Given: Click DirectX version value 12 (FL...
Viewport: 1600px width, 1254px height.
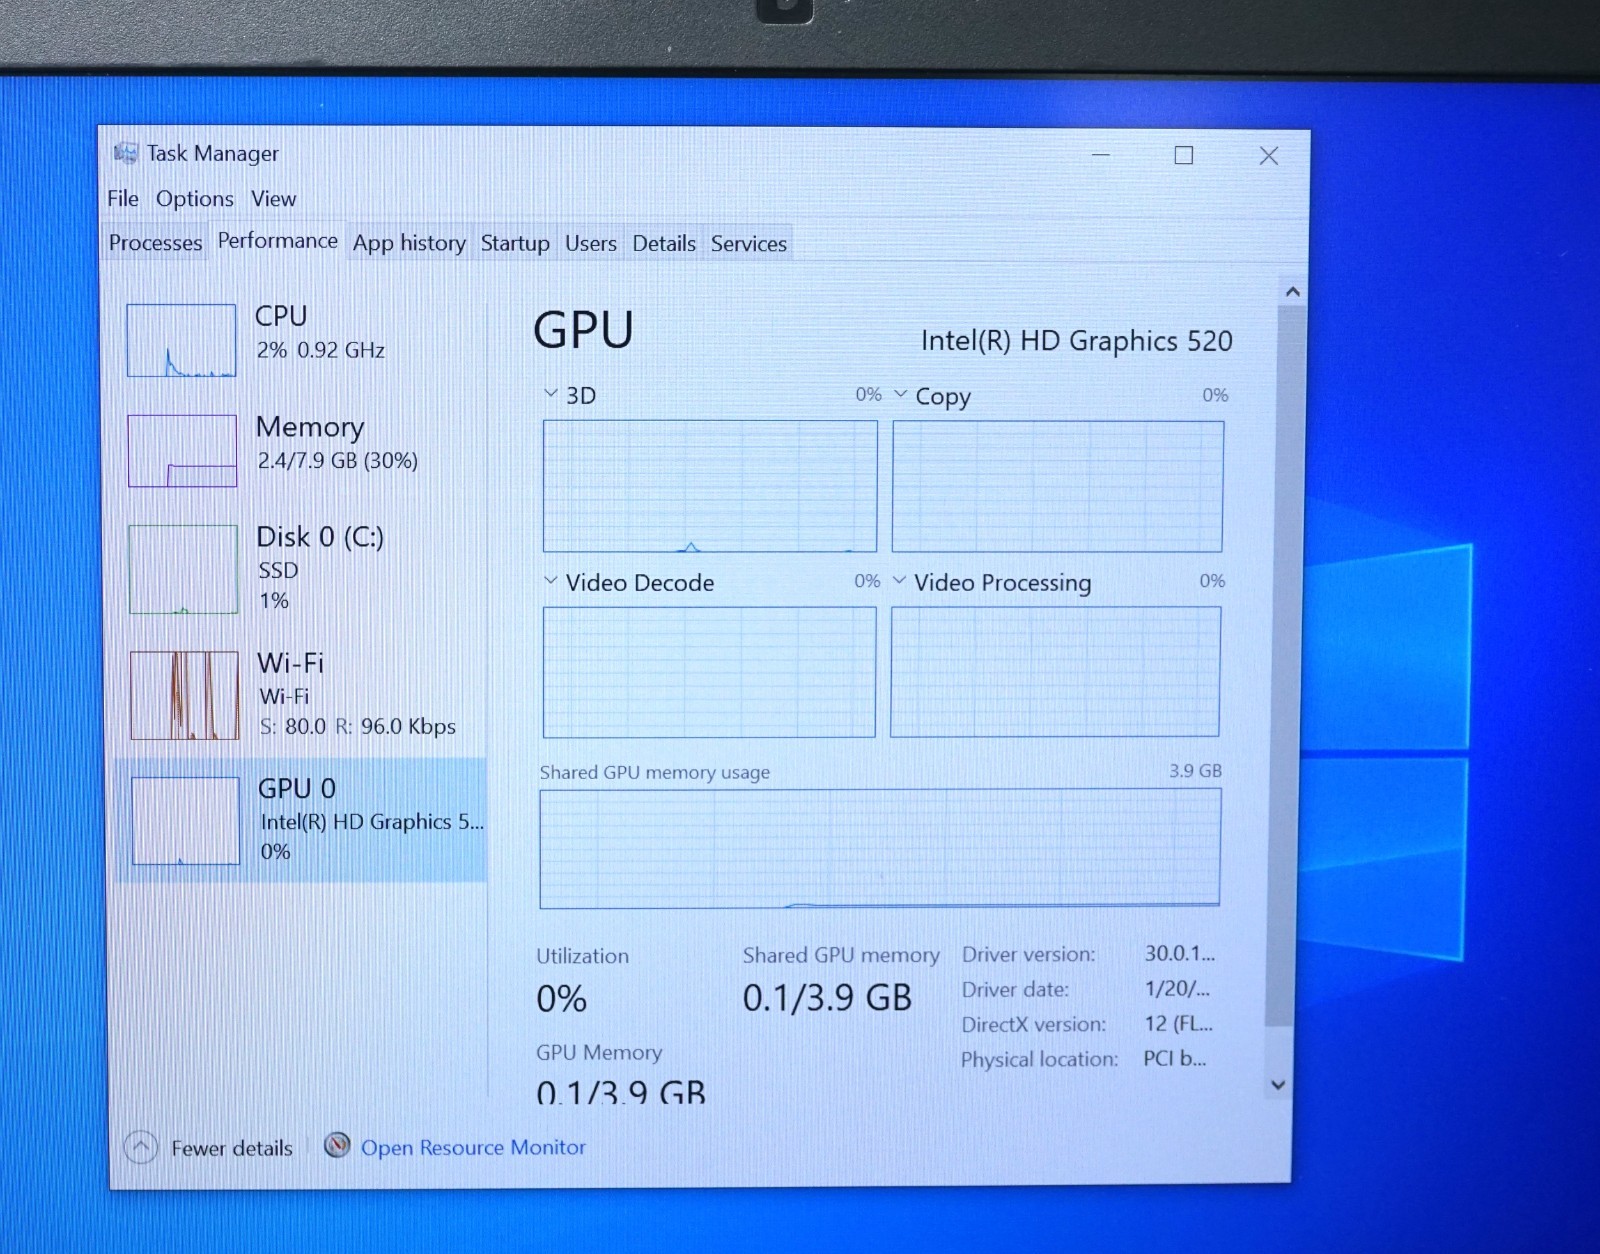Looking at the screenshot, I should point(1178,1023).
